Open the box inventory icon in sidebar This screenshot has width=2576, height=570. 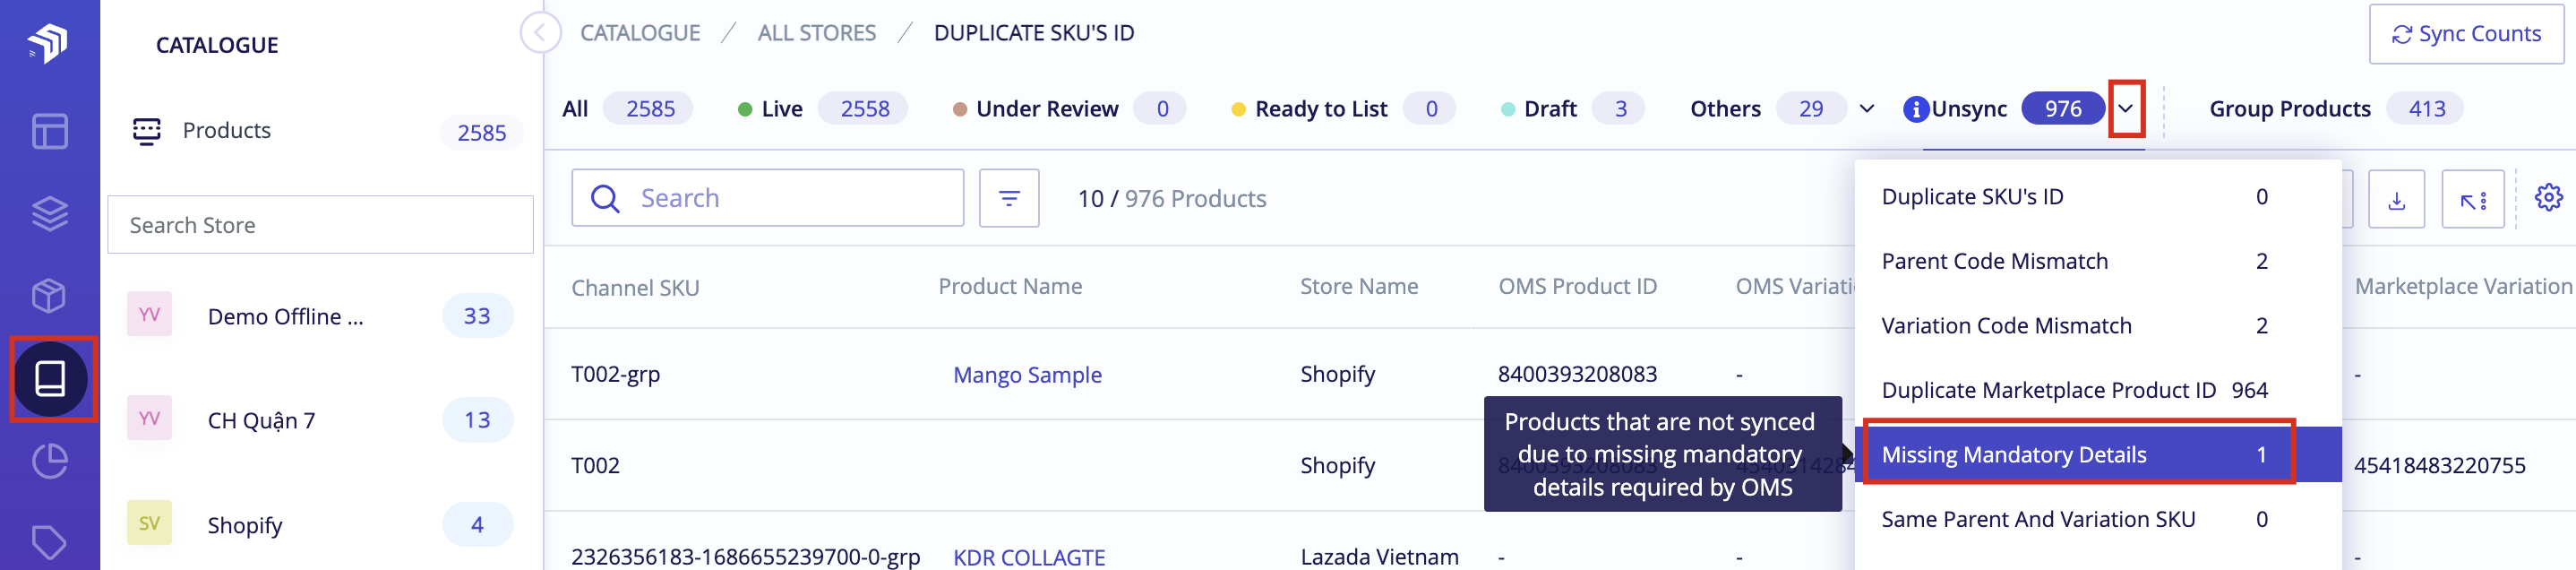pos(49,295)
